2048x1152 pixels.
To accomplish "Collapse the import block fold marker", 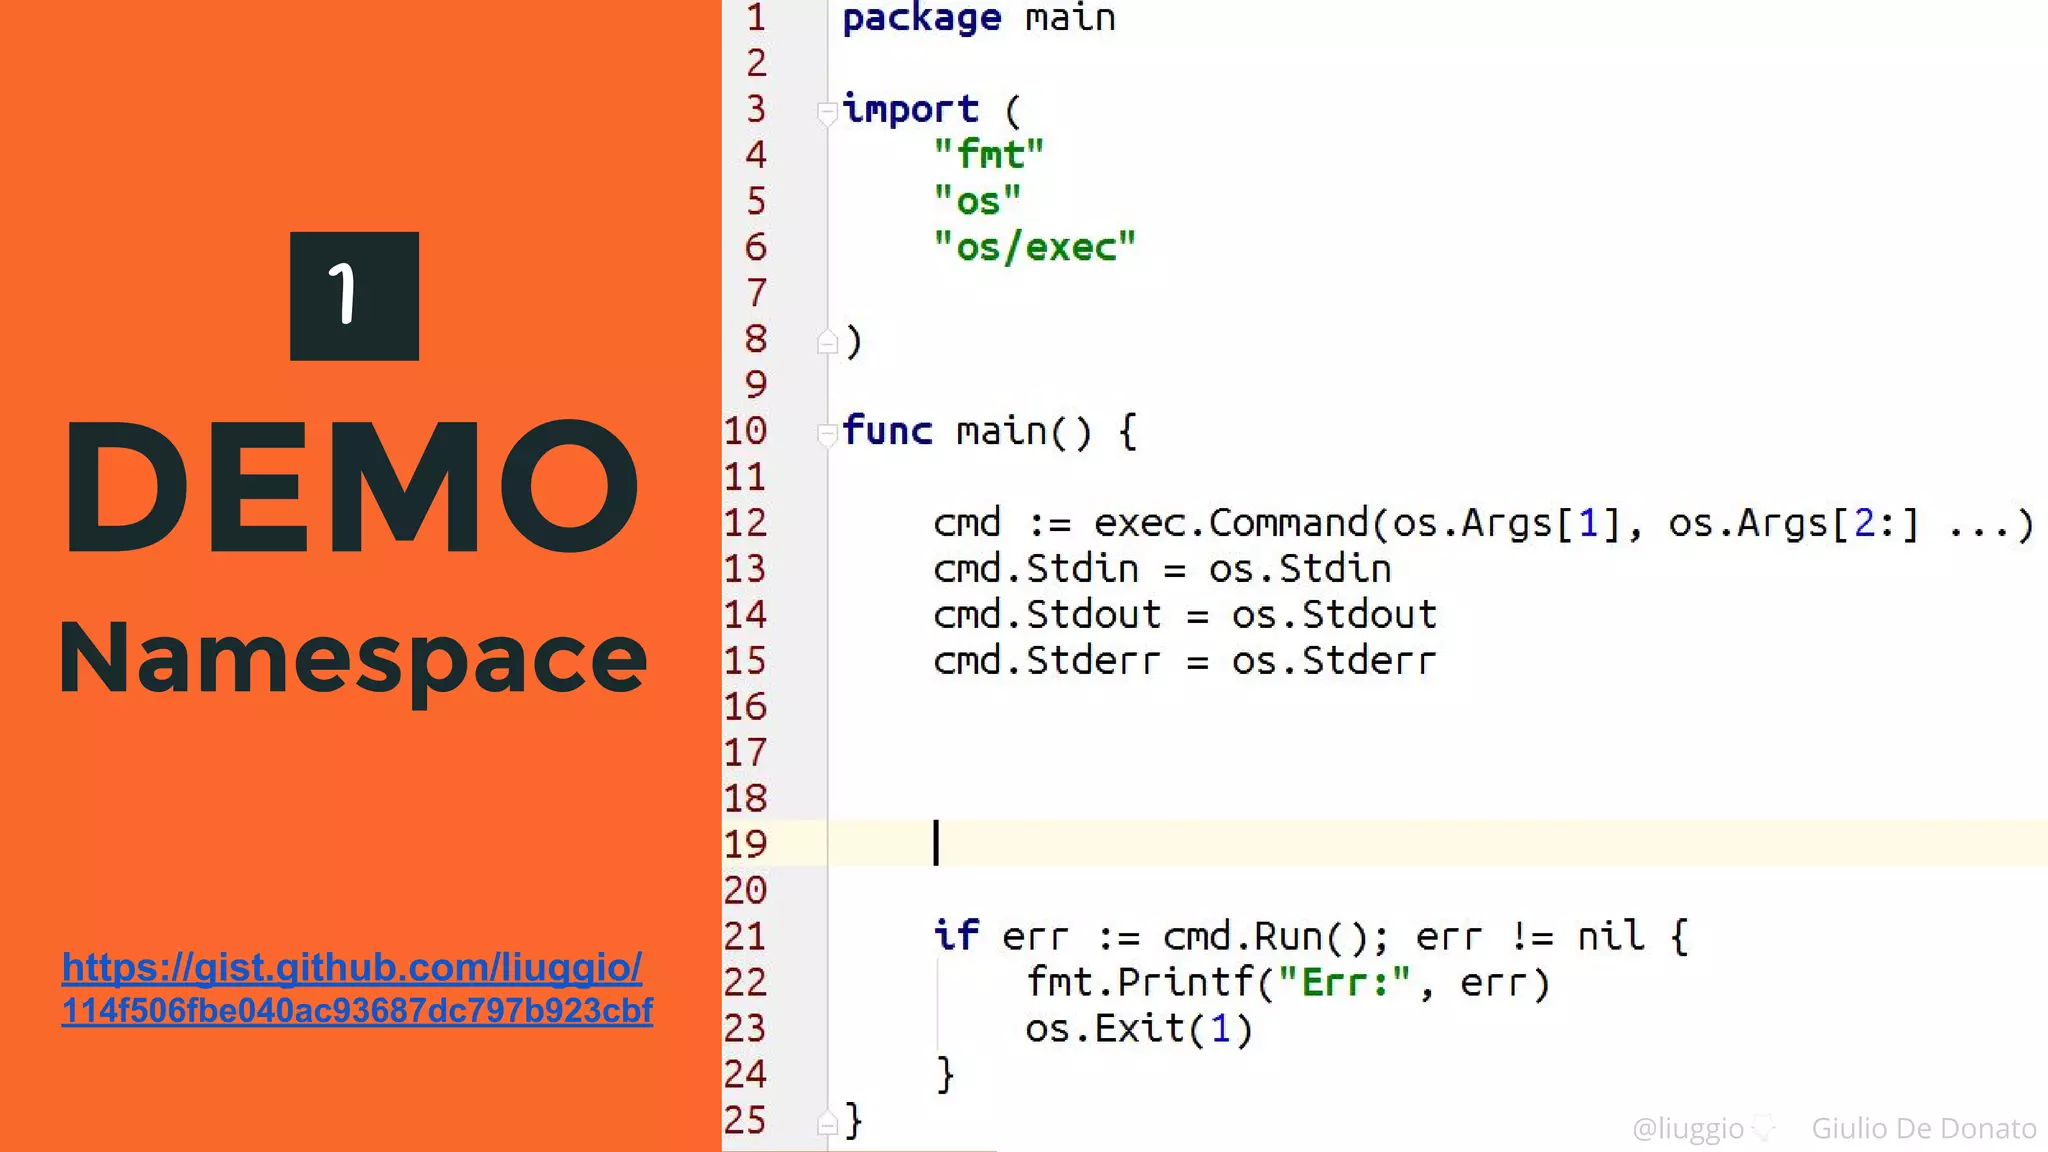I will [827, 113].
